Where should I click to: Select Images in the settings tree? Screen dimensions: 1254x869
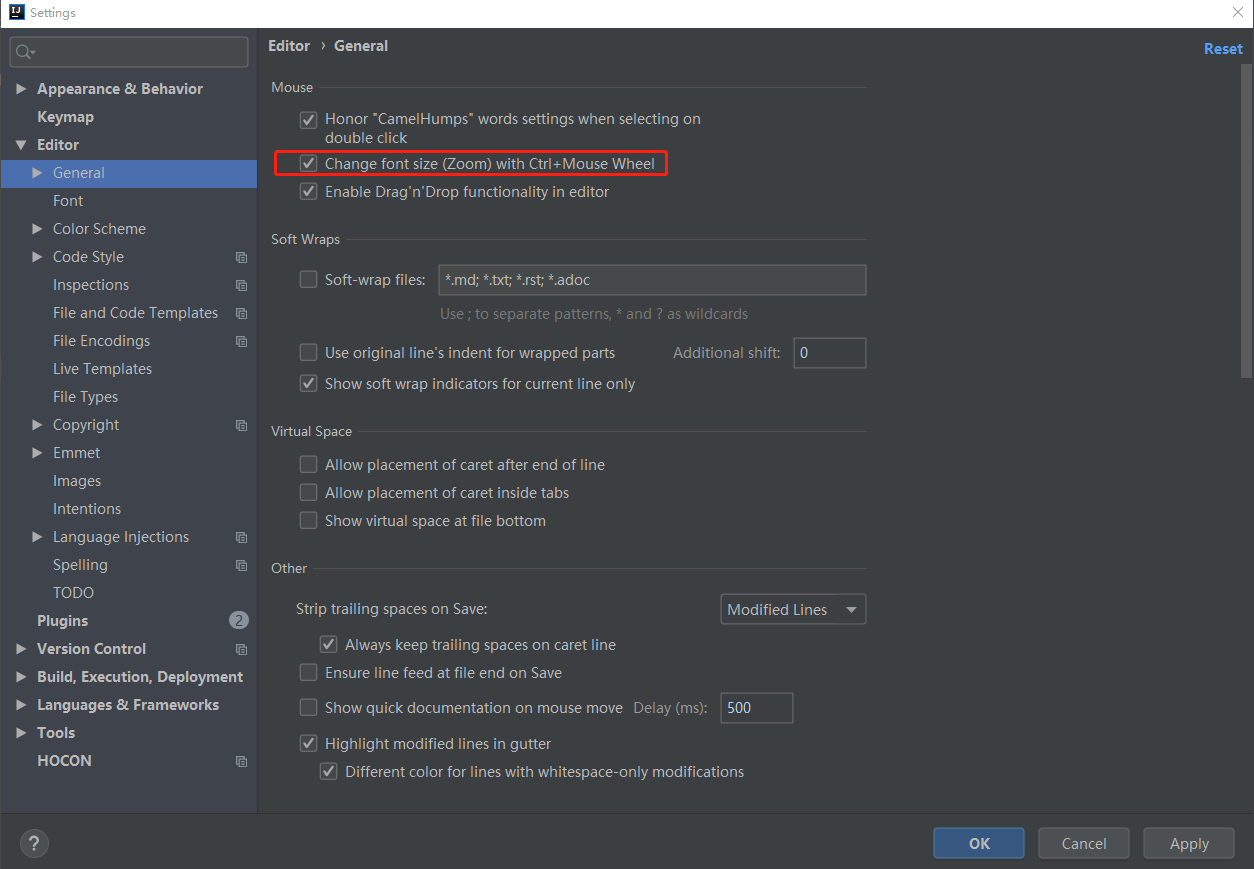click(x=77, y=481)
